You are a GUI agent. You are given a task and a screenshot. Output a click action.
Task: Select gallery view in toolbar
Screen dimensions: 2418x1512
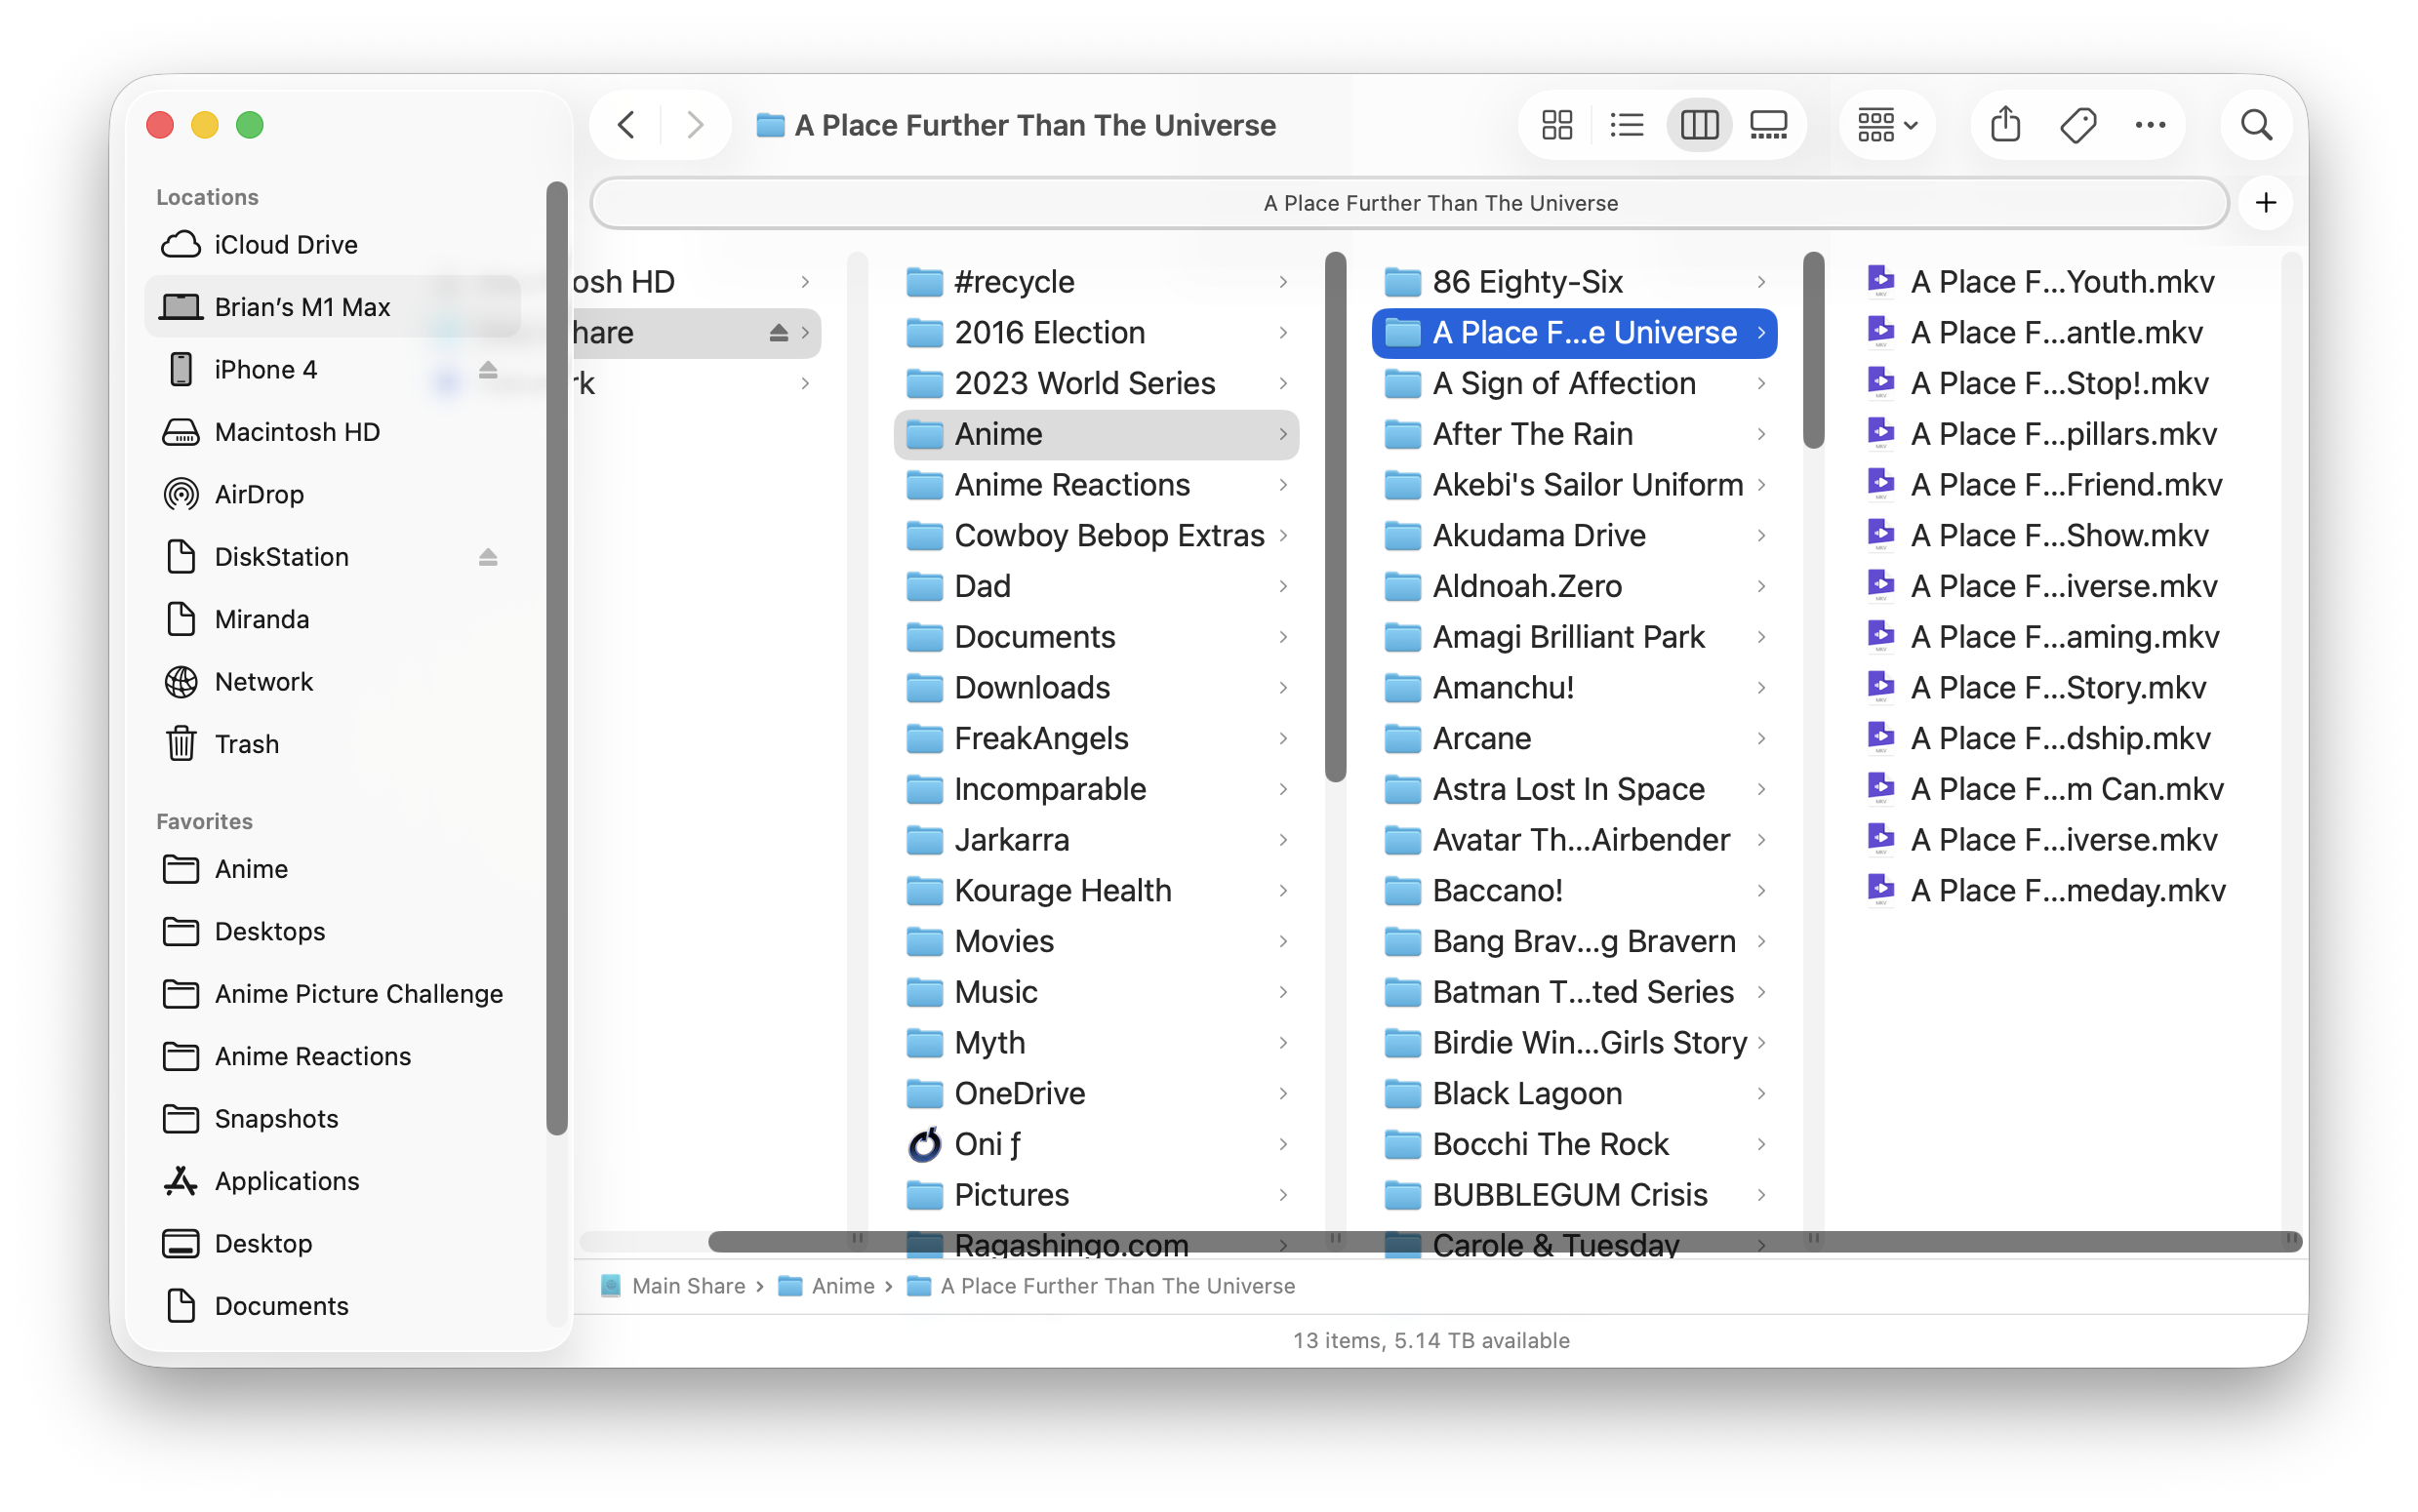[x=1768, y=125]
